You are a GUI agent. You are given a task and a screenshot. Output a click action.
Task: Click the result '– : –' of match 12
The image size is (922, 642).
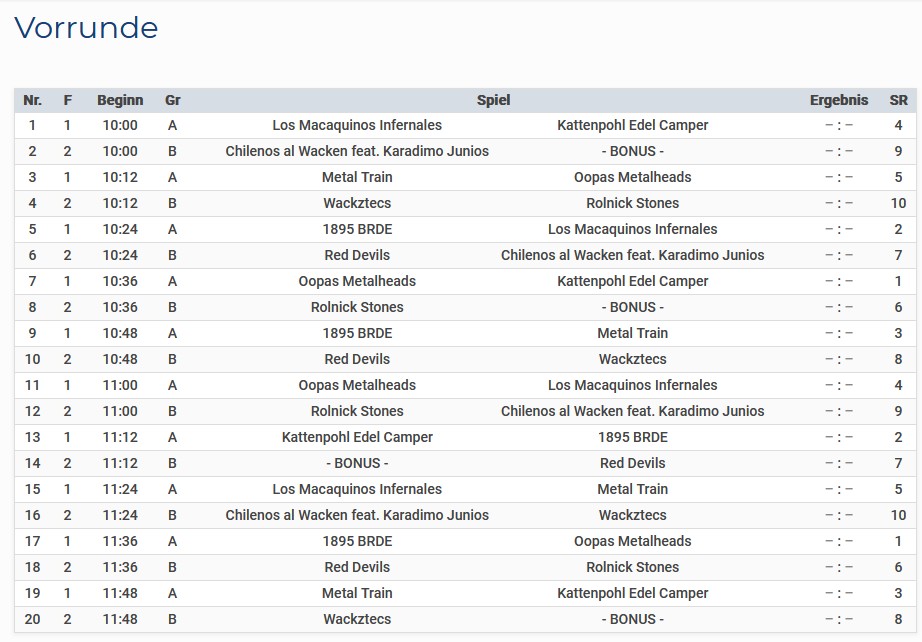839,411
